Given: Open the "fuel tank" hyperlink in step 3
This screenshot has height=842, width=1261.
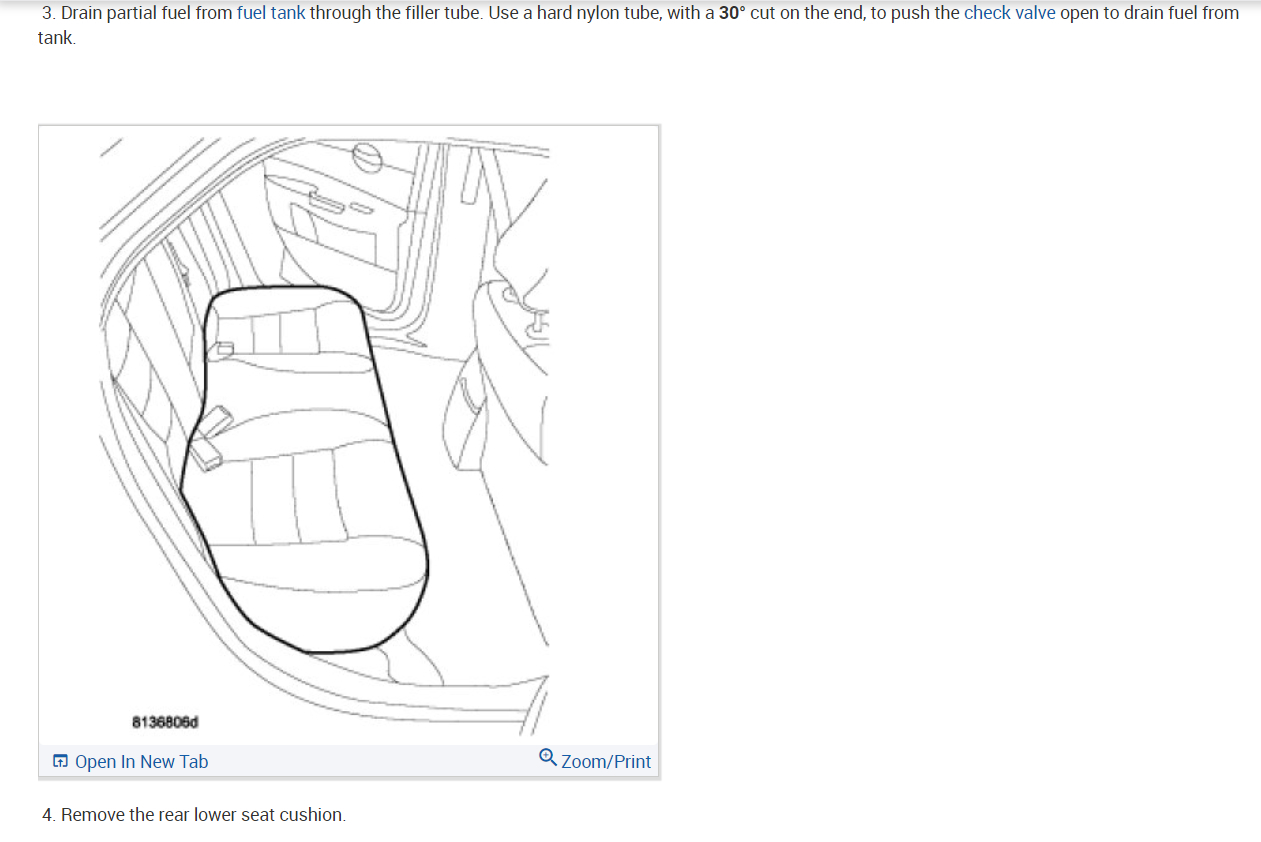Looking at the screenshot, I should [271, 14].
